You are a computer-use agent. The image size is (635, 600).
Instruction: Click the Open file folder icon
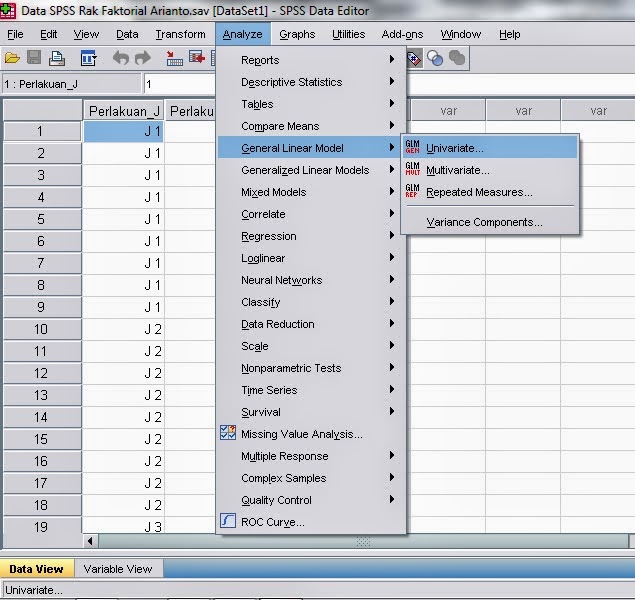[x=12, y=59]
